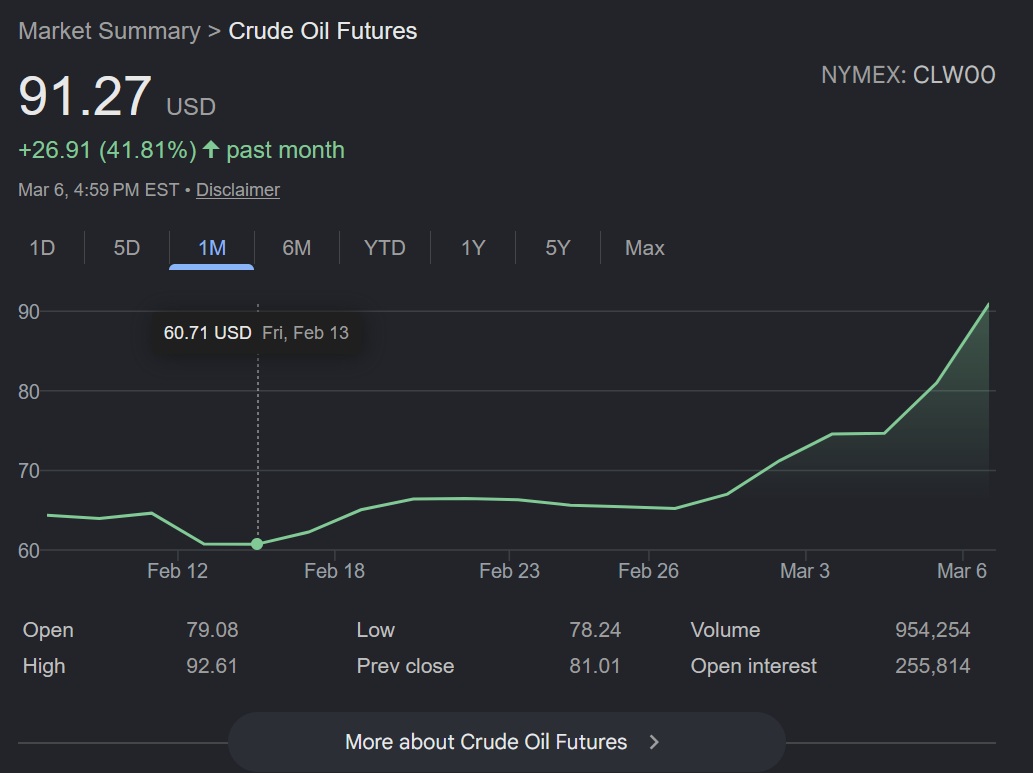Image resolution: width=1033 pixels, height=773 pixels.
Task: Click the Volume value 954,254
Action: pyautogui.click(x=932, y=630)
